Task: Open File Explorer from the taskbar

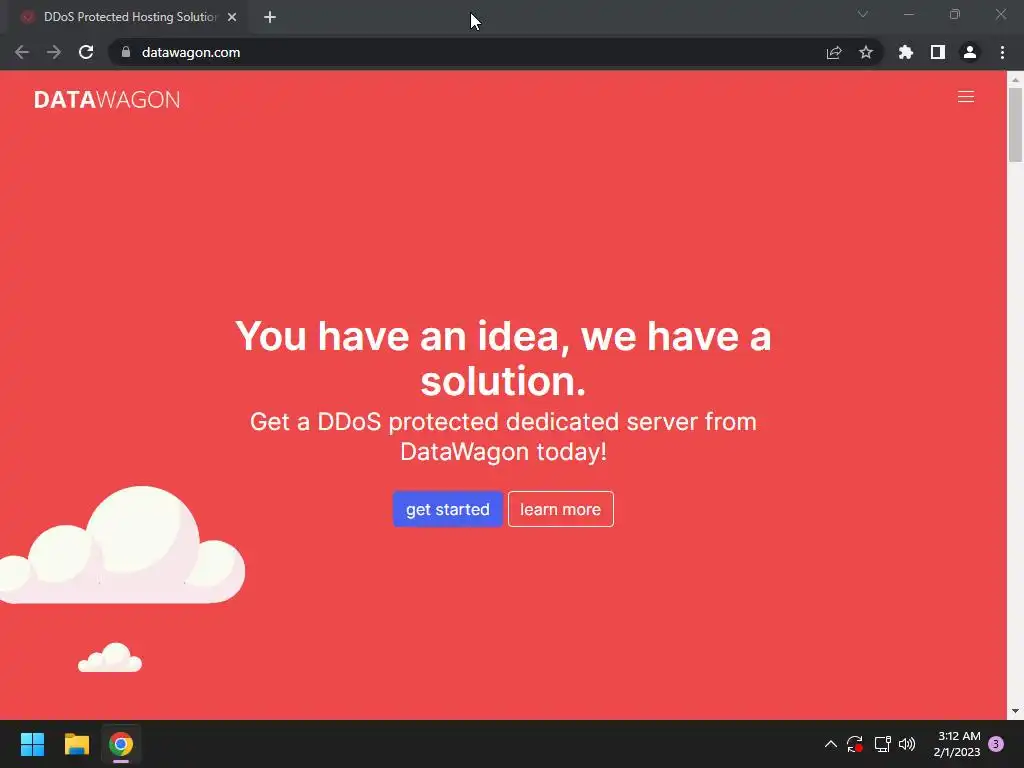Action: pos(76,744)
